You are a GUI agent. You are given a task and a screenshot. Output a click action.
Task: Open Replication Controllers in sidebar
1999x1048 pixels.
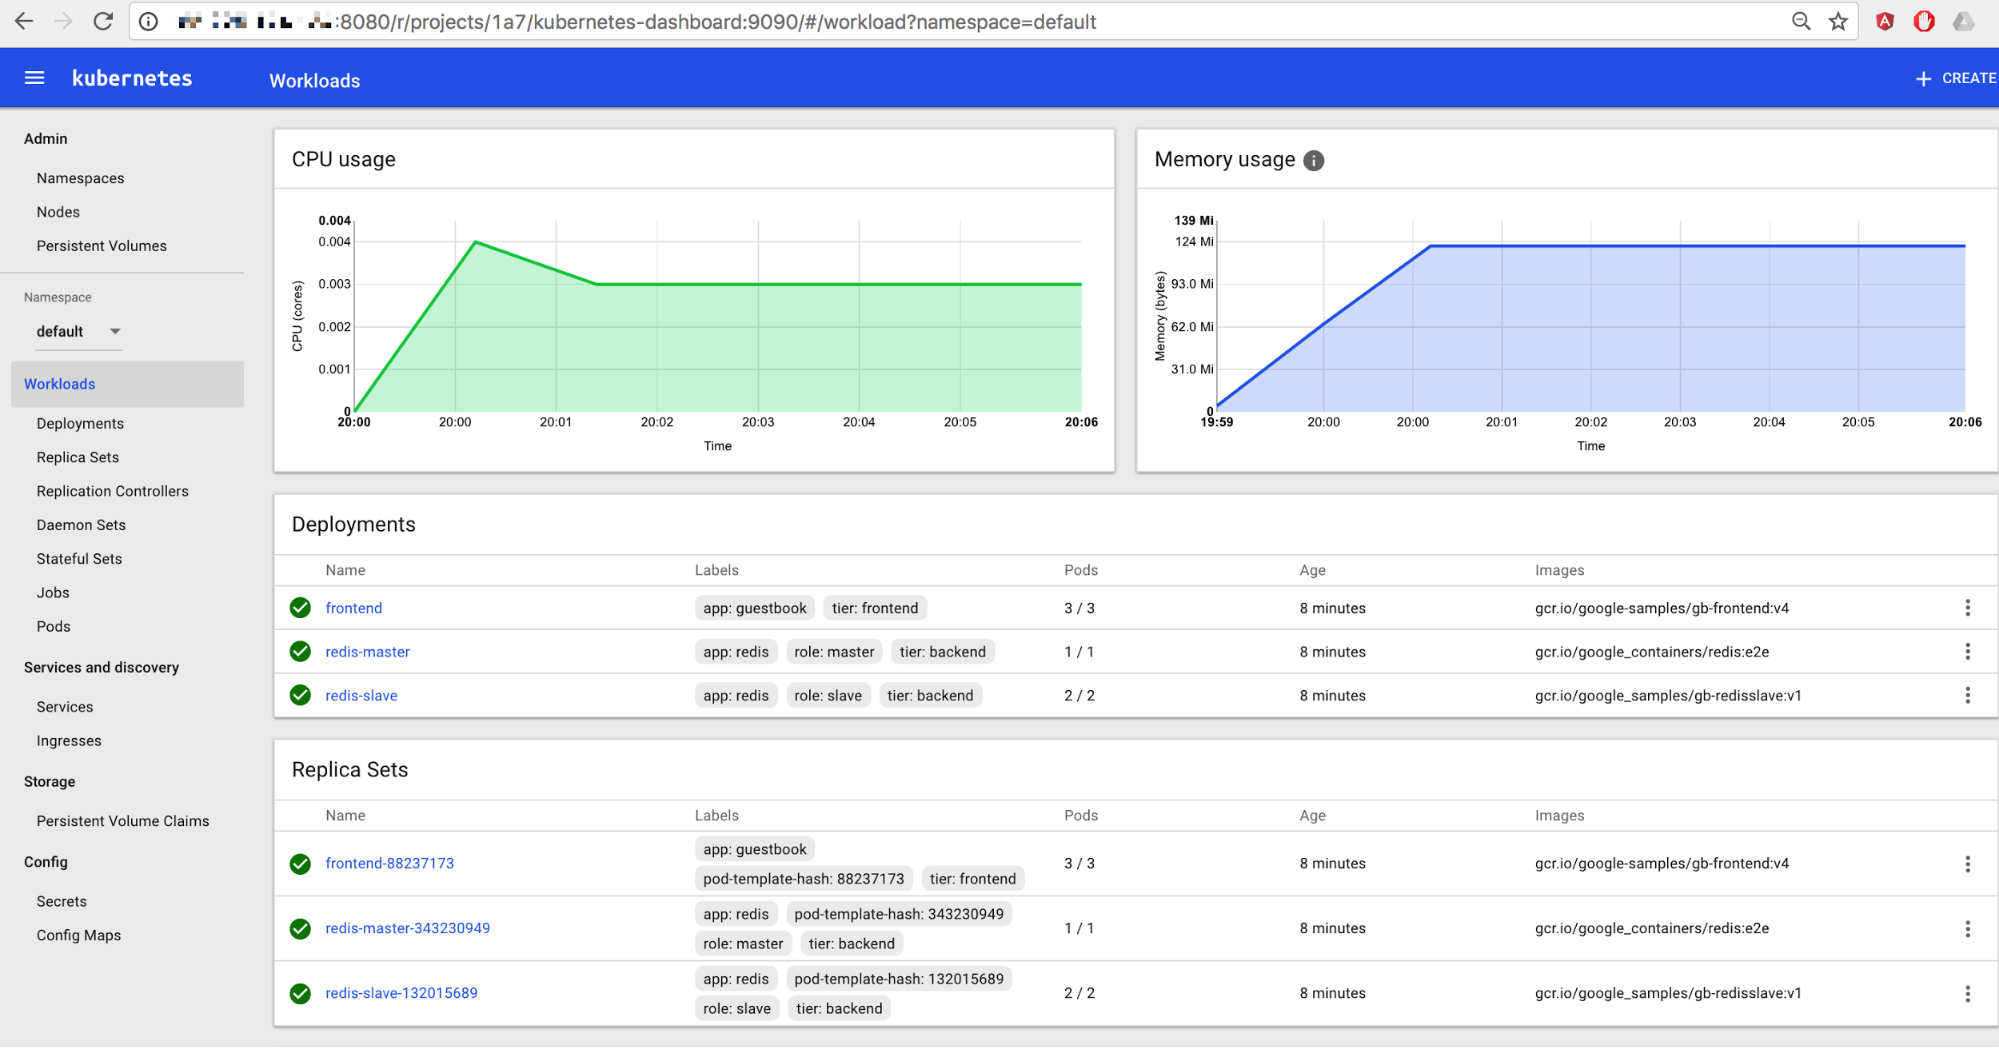tap(112, 491)
